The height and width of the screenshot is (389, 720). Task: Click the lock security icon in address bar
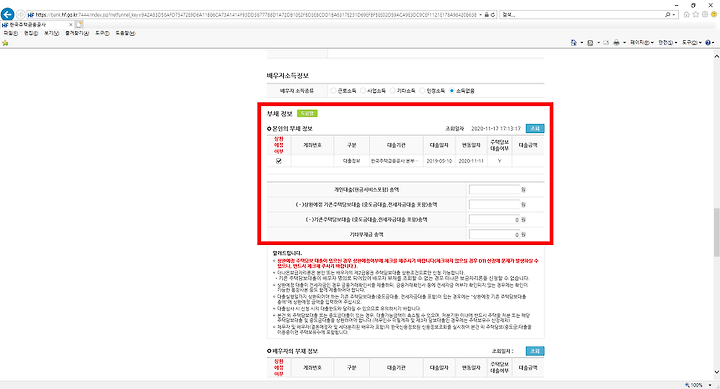click(487, 15)
